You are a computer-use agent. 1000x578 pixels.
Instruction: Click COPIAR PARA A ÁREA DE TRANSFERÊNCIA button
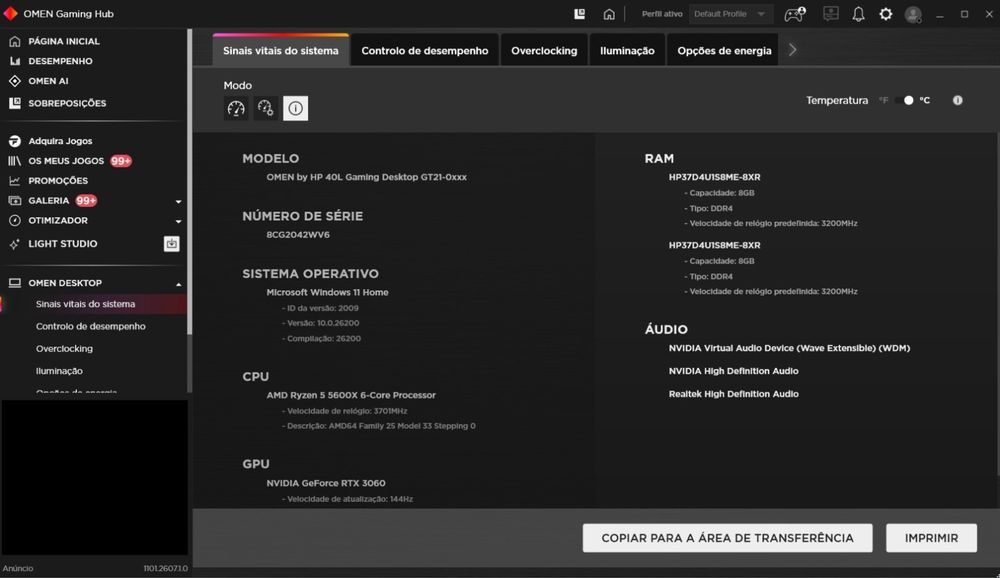727,538
